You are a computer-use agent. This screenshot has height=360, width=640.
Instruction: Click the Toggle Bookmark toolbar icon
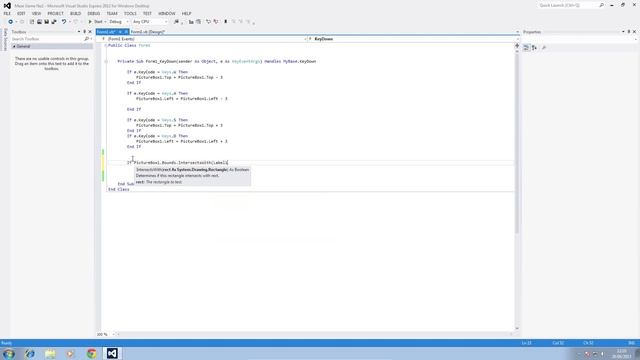(x=225, y=22)
